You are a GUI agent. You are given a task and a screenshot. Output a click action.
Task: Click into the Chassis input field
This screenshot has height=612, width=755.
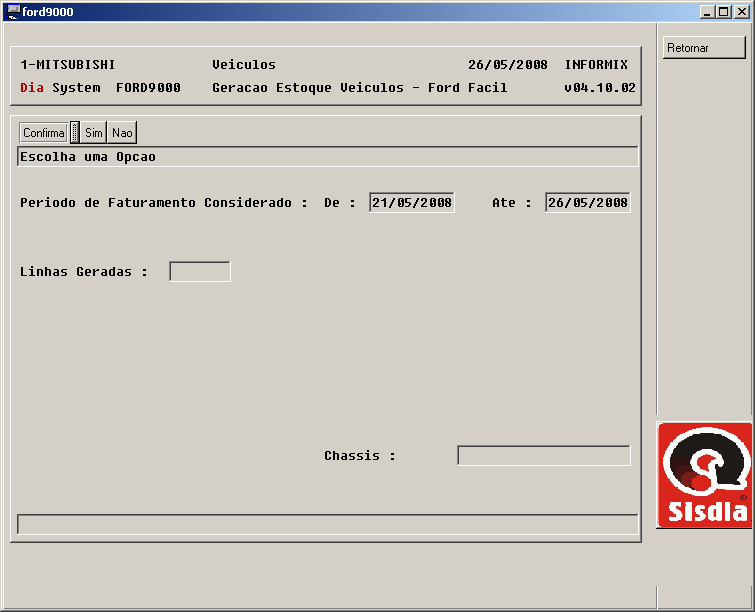(544, 456)
